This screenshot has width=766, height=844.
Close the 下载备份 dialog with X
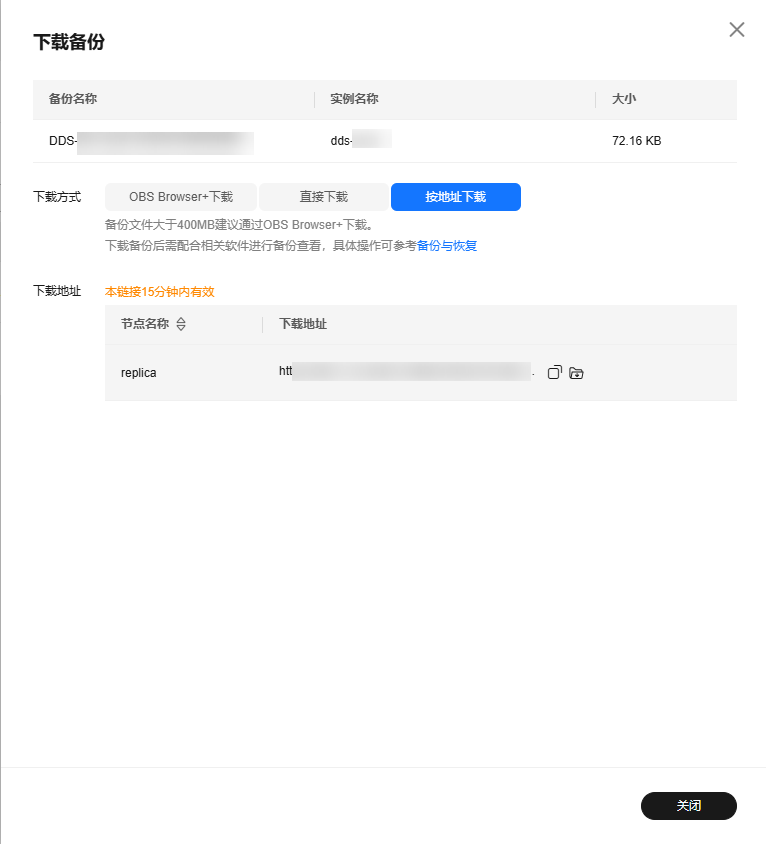click(737, 30)
